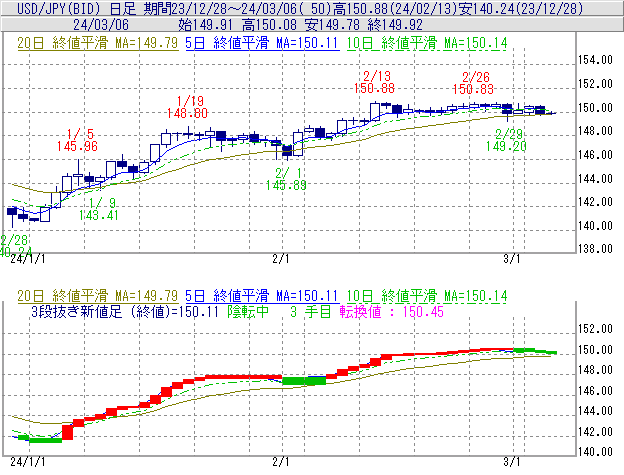Click the 2/1 date label under upper chart
624x475 pixels.
point(281,259)
